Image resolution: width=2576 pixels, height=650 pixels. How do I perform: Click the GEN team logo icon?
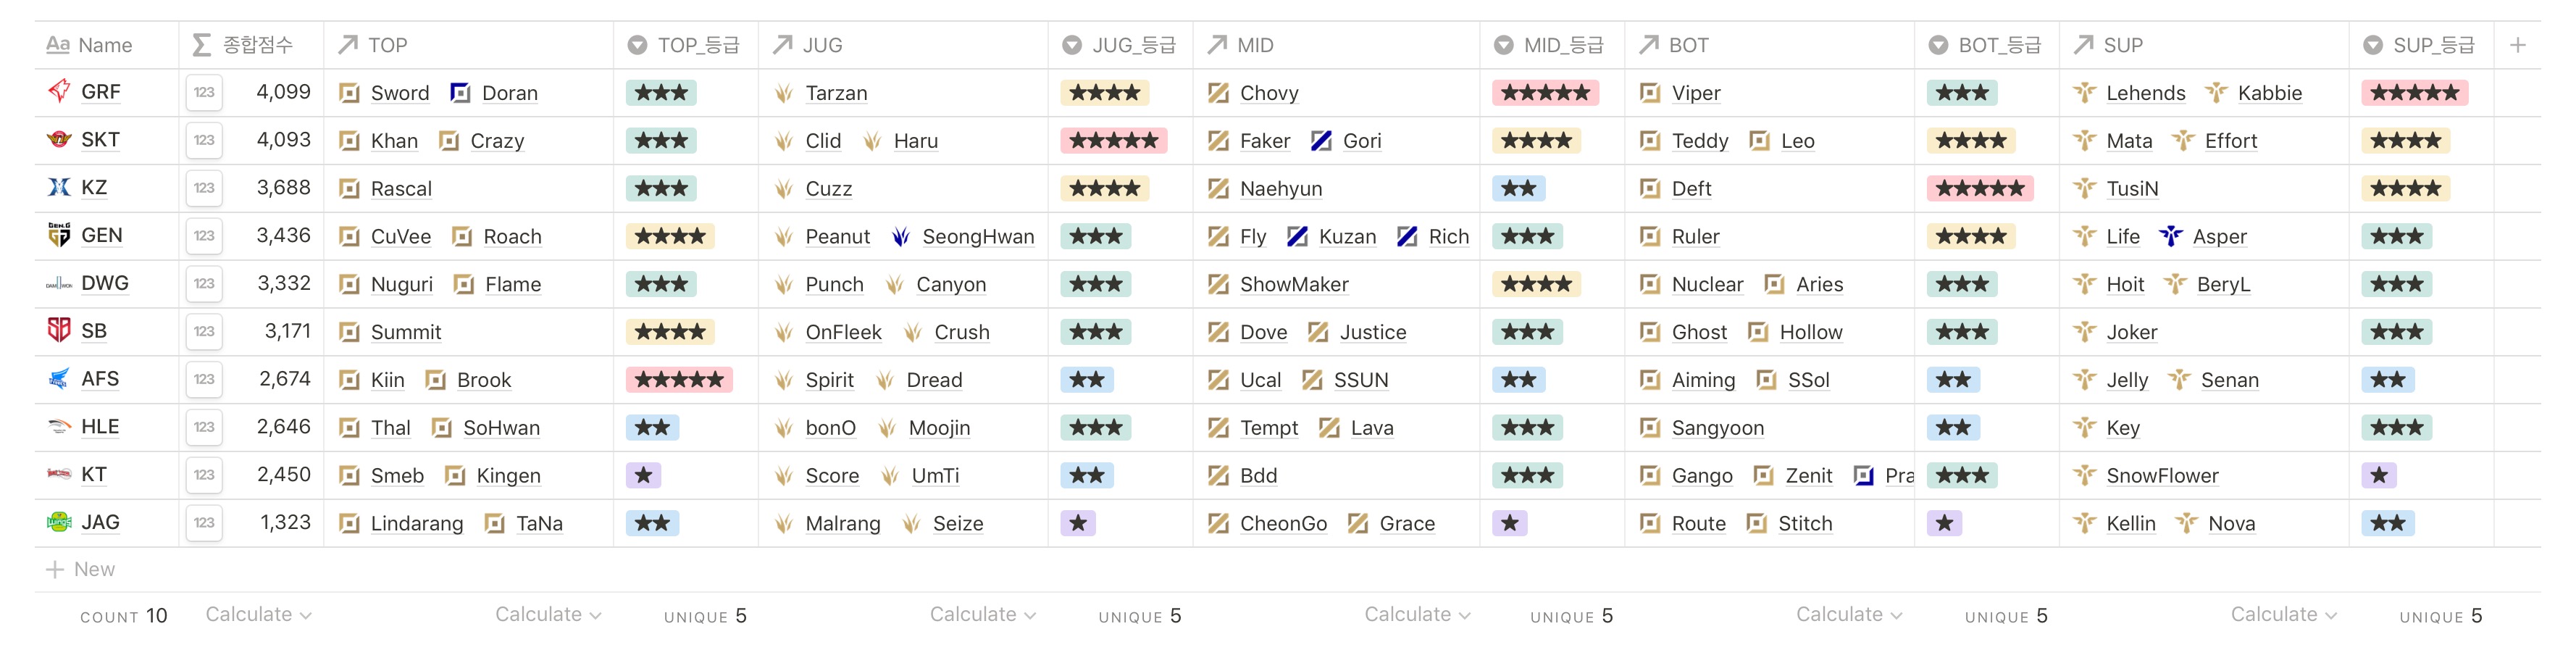tap(59, 236)
